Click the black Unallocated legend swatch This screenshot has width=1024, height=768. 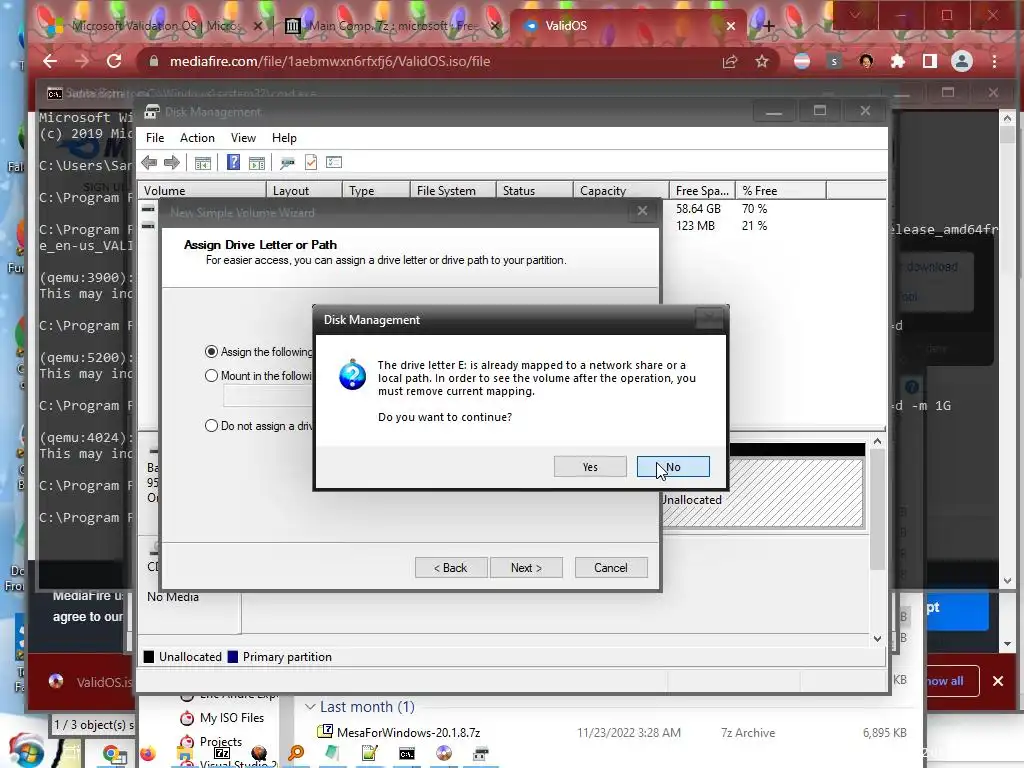149,657
